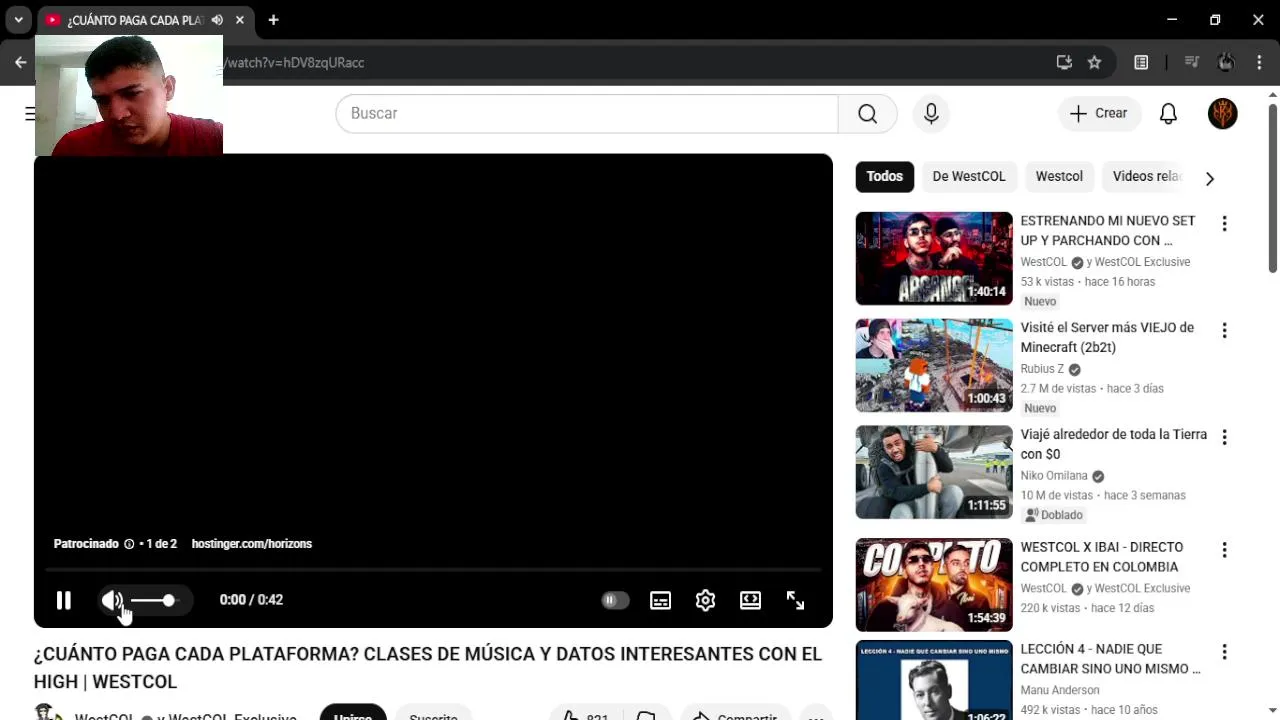Open the tab search dropdown arrow
The width and height of the screenshot is (1280, 720).
[x=18, y=20]
